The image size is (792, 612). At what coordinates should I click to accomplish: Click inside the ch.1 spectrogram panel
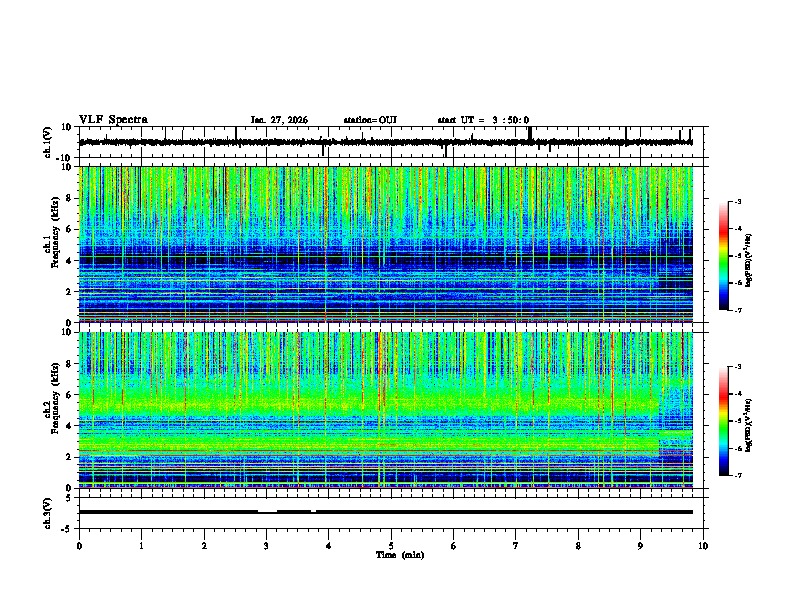click(x=386, y=244)
